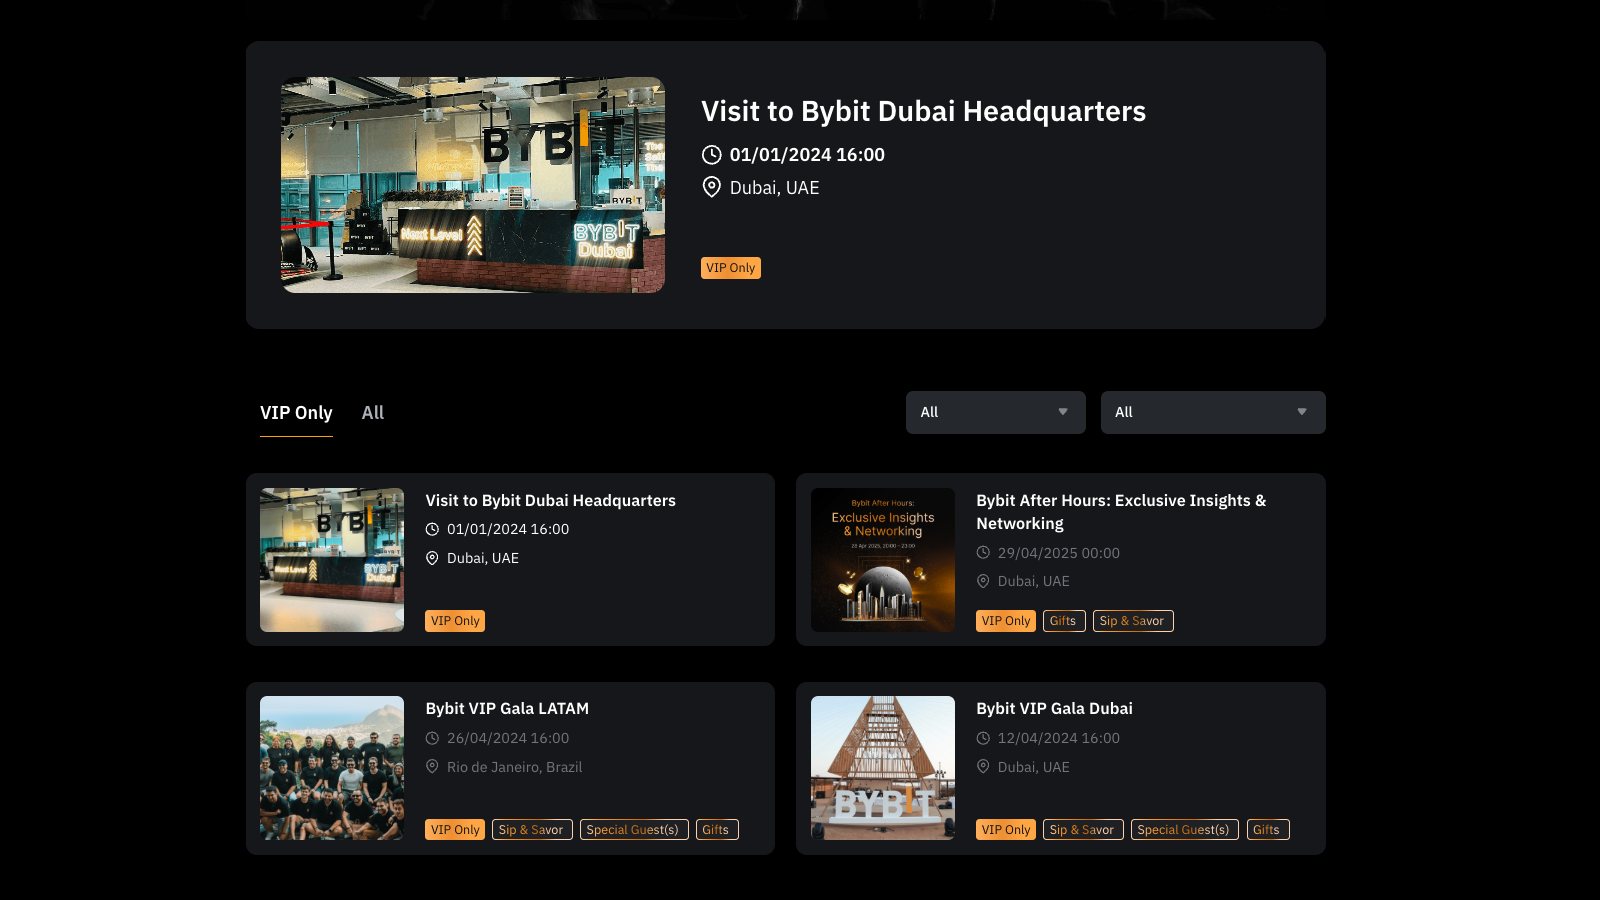The height and width of the screenshot is (900, 1600).
Task: Click the clock icon on Bybit After Hours card
Action: coord(983,552)
